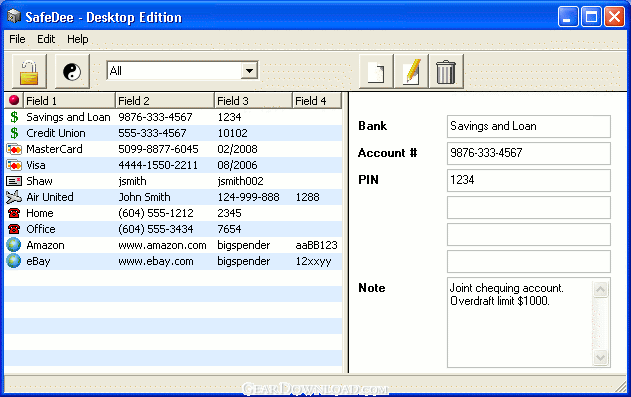Click the Bank field containing Savings and Loan
This screenshot has height=397, width=631.
[x=528, y=126]
